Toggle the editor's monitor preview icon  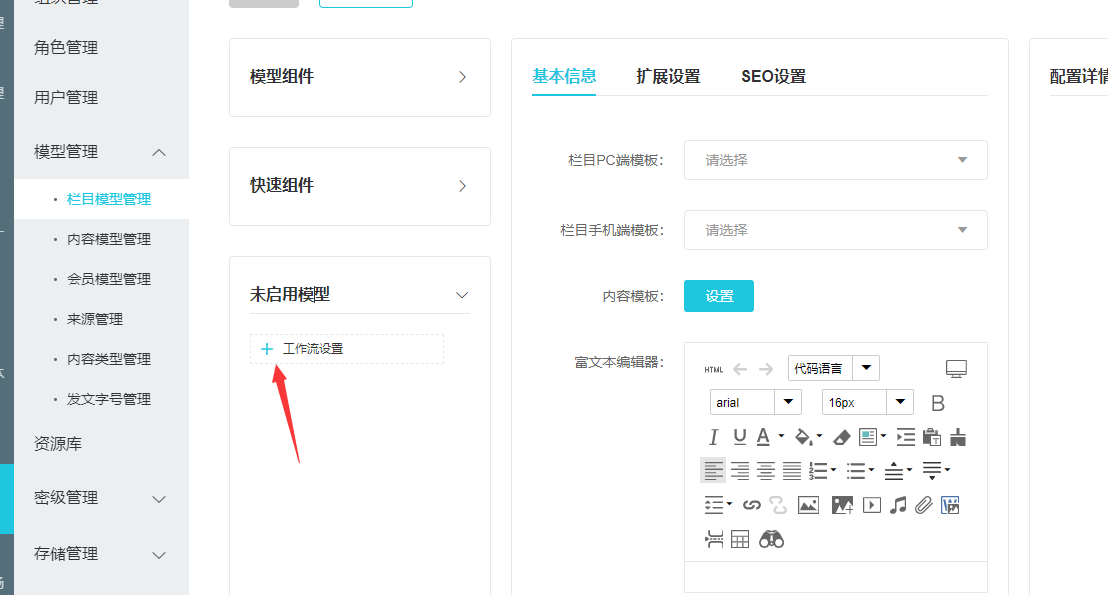(957, 369)
